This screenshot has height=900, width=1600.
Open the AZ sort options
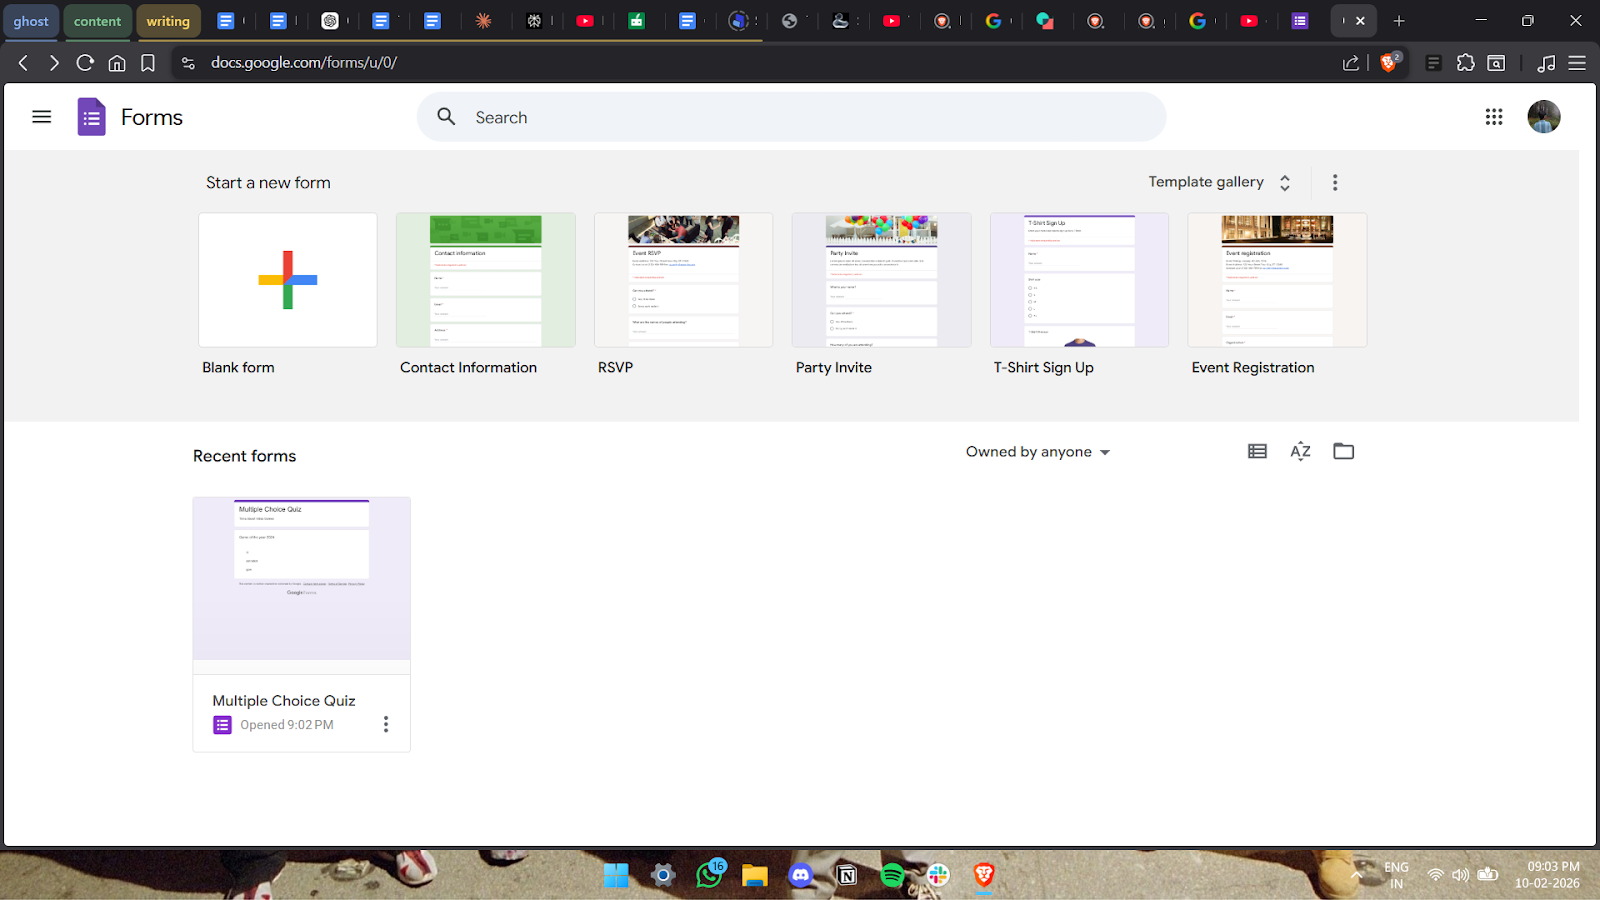[1300, 452]
